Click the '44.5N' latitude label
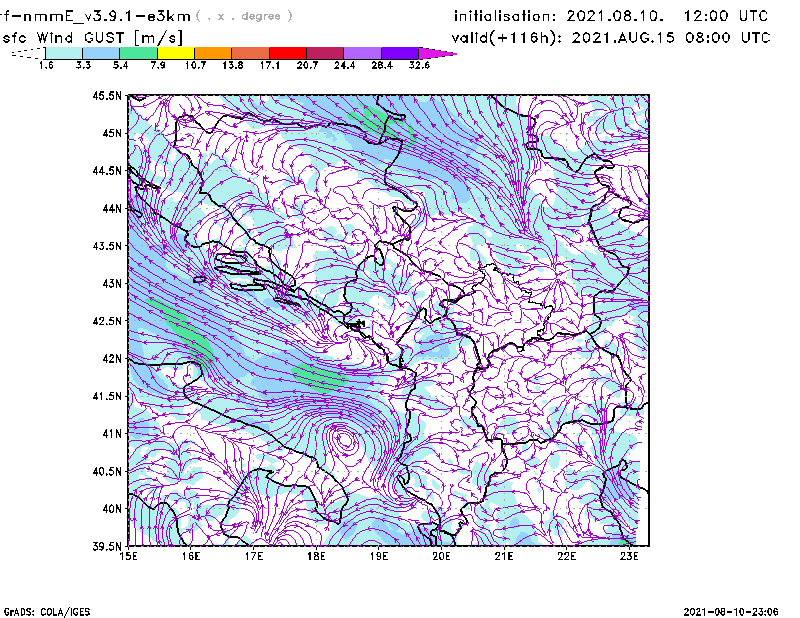Screen dimensions: 800x618 pyautogui.click(x=107, y=170)
